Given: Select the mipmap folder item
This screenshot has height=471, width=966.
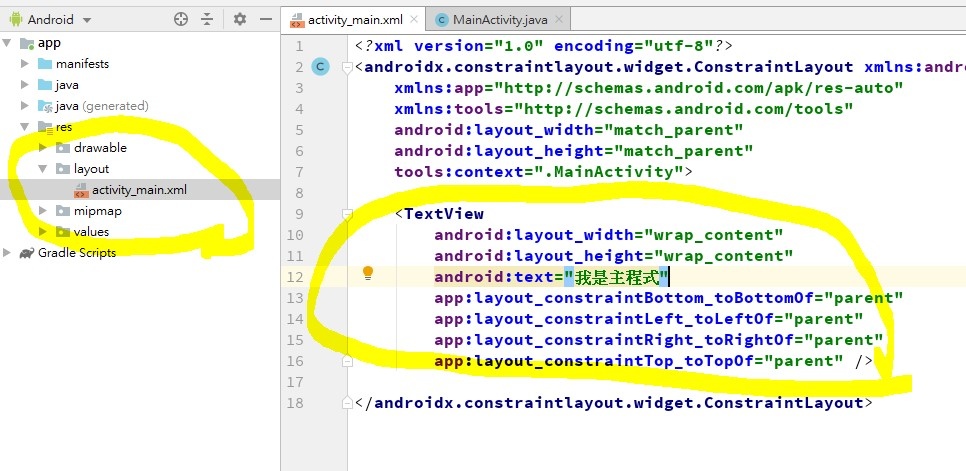Looking at the screenshot, I should pyautogui.click(x=97, y=211).
